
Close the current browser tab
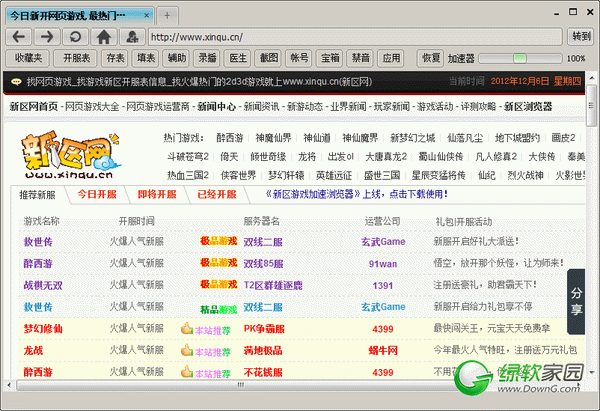click(x=147, y=15)
